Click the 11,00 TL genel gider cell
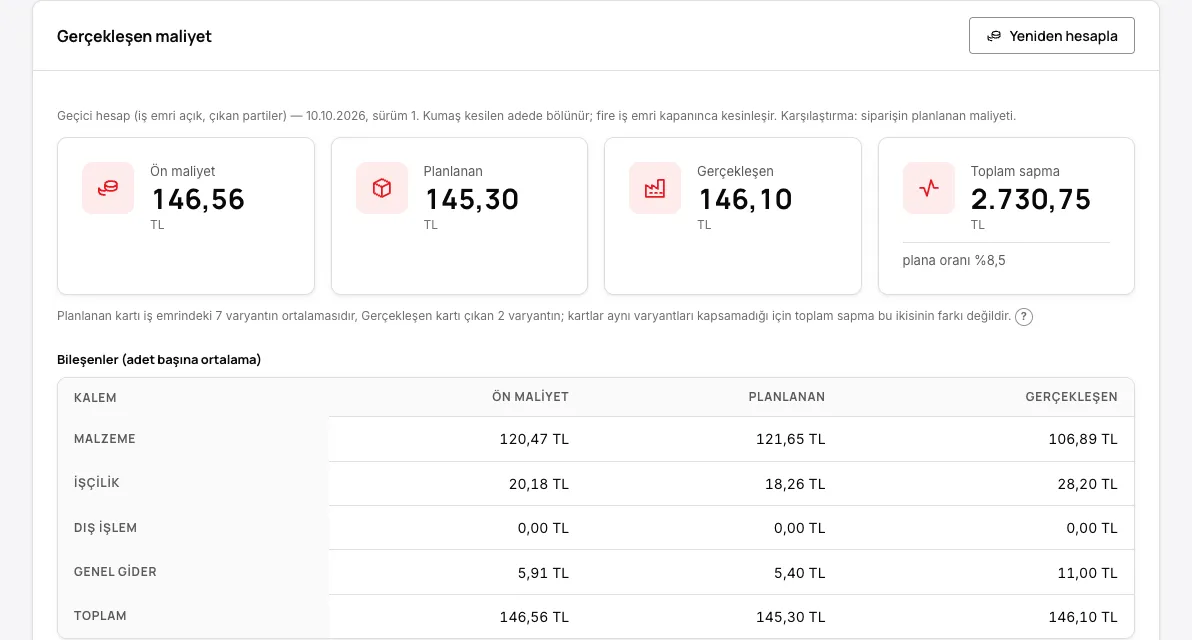1192x640 pixels. 1087,573
